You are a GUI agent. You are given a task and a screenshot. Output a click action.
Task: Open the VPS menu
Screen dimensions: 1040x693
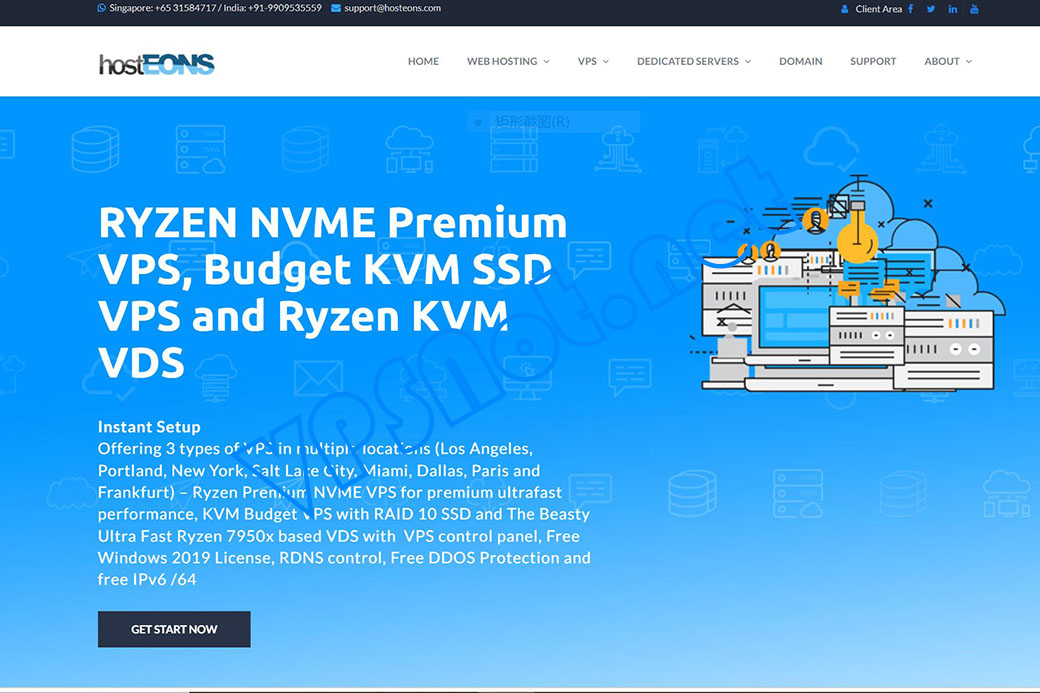(587, 61)
